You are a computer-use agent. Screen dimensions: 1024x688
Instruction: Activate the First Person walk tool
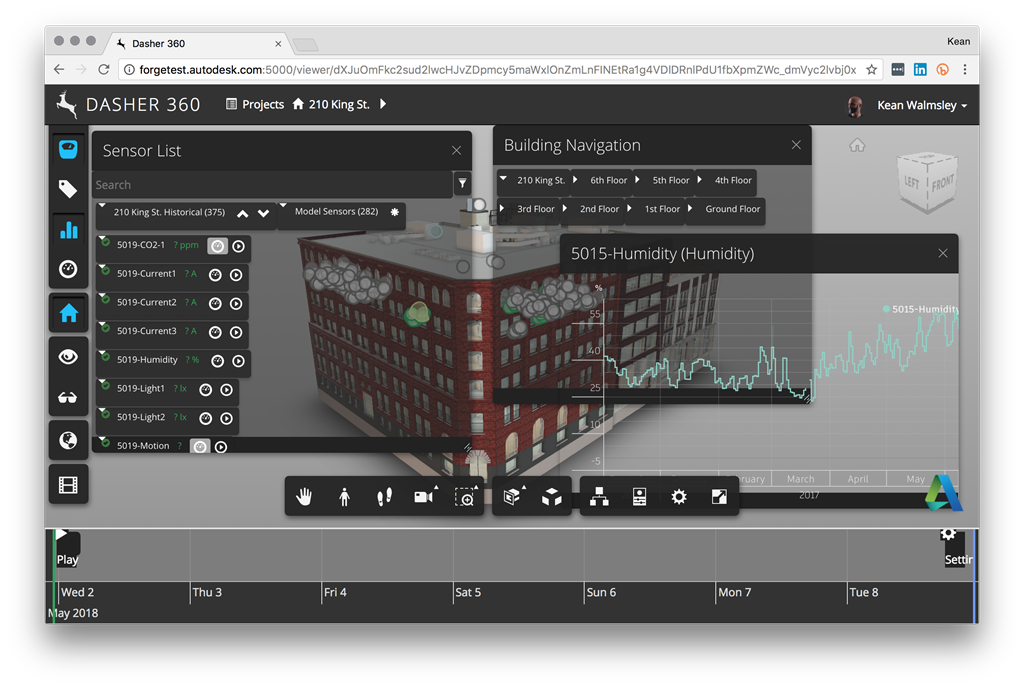(384, 497)
